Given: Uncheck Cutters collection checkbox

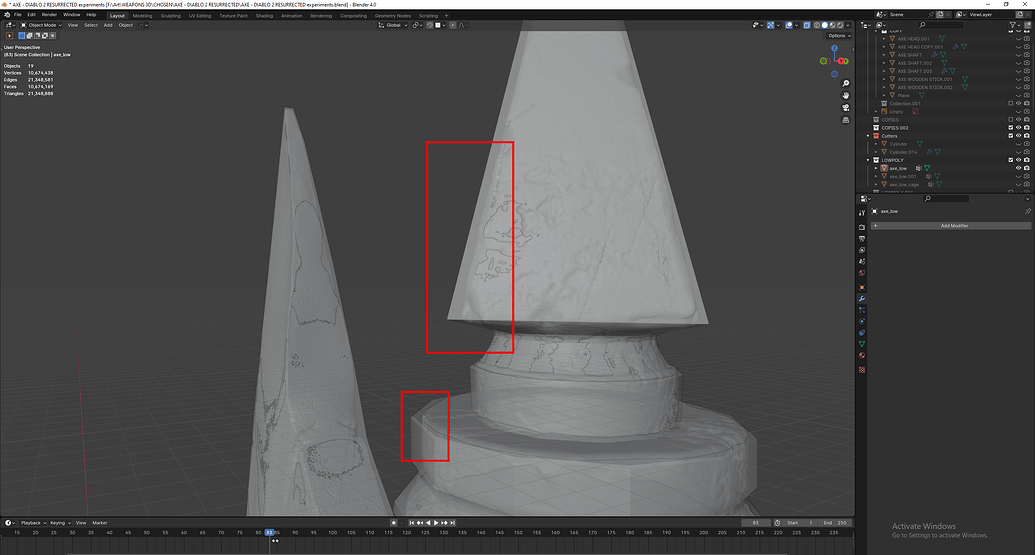Looking at the screenshot, I should (1011, 136).
